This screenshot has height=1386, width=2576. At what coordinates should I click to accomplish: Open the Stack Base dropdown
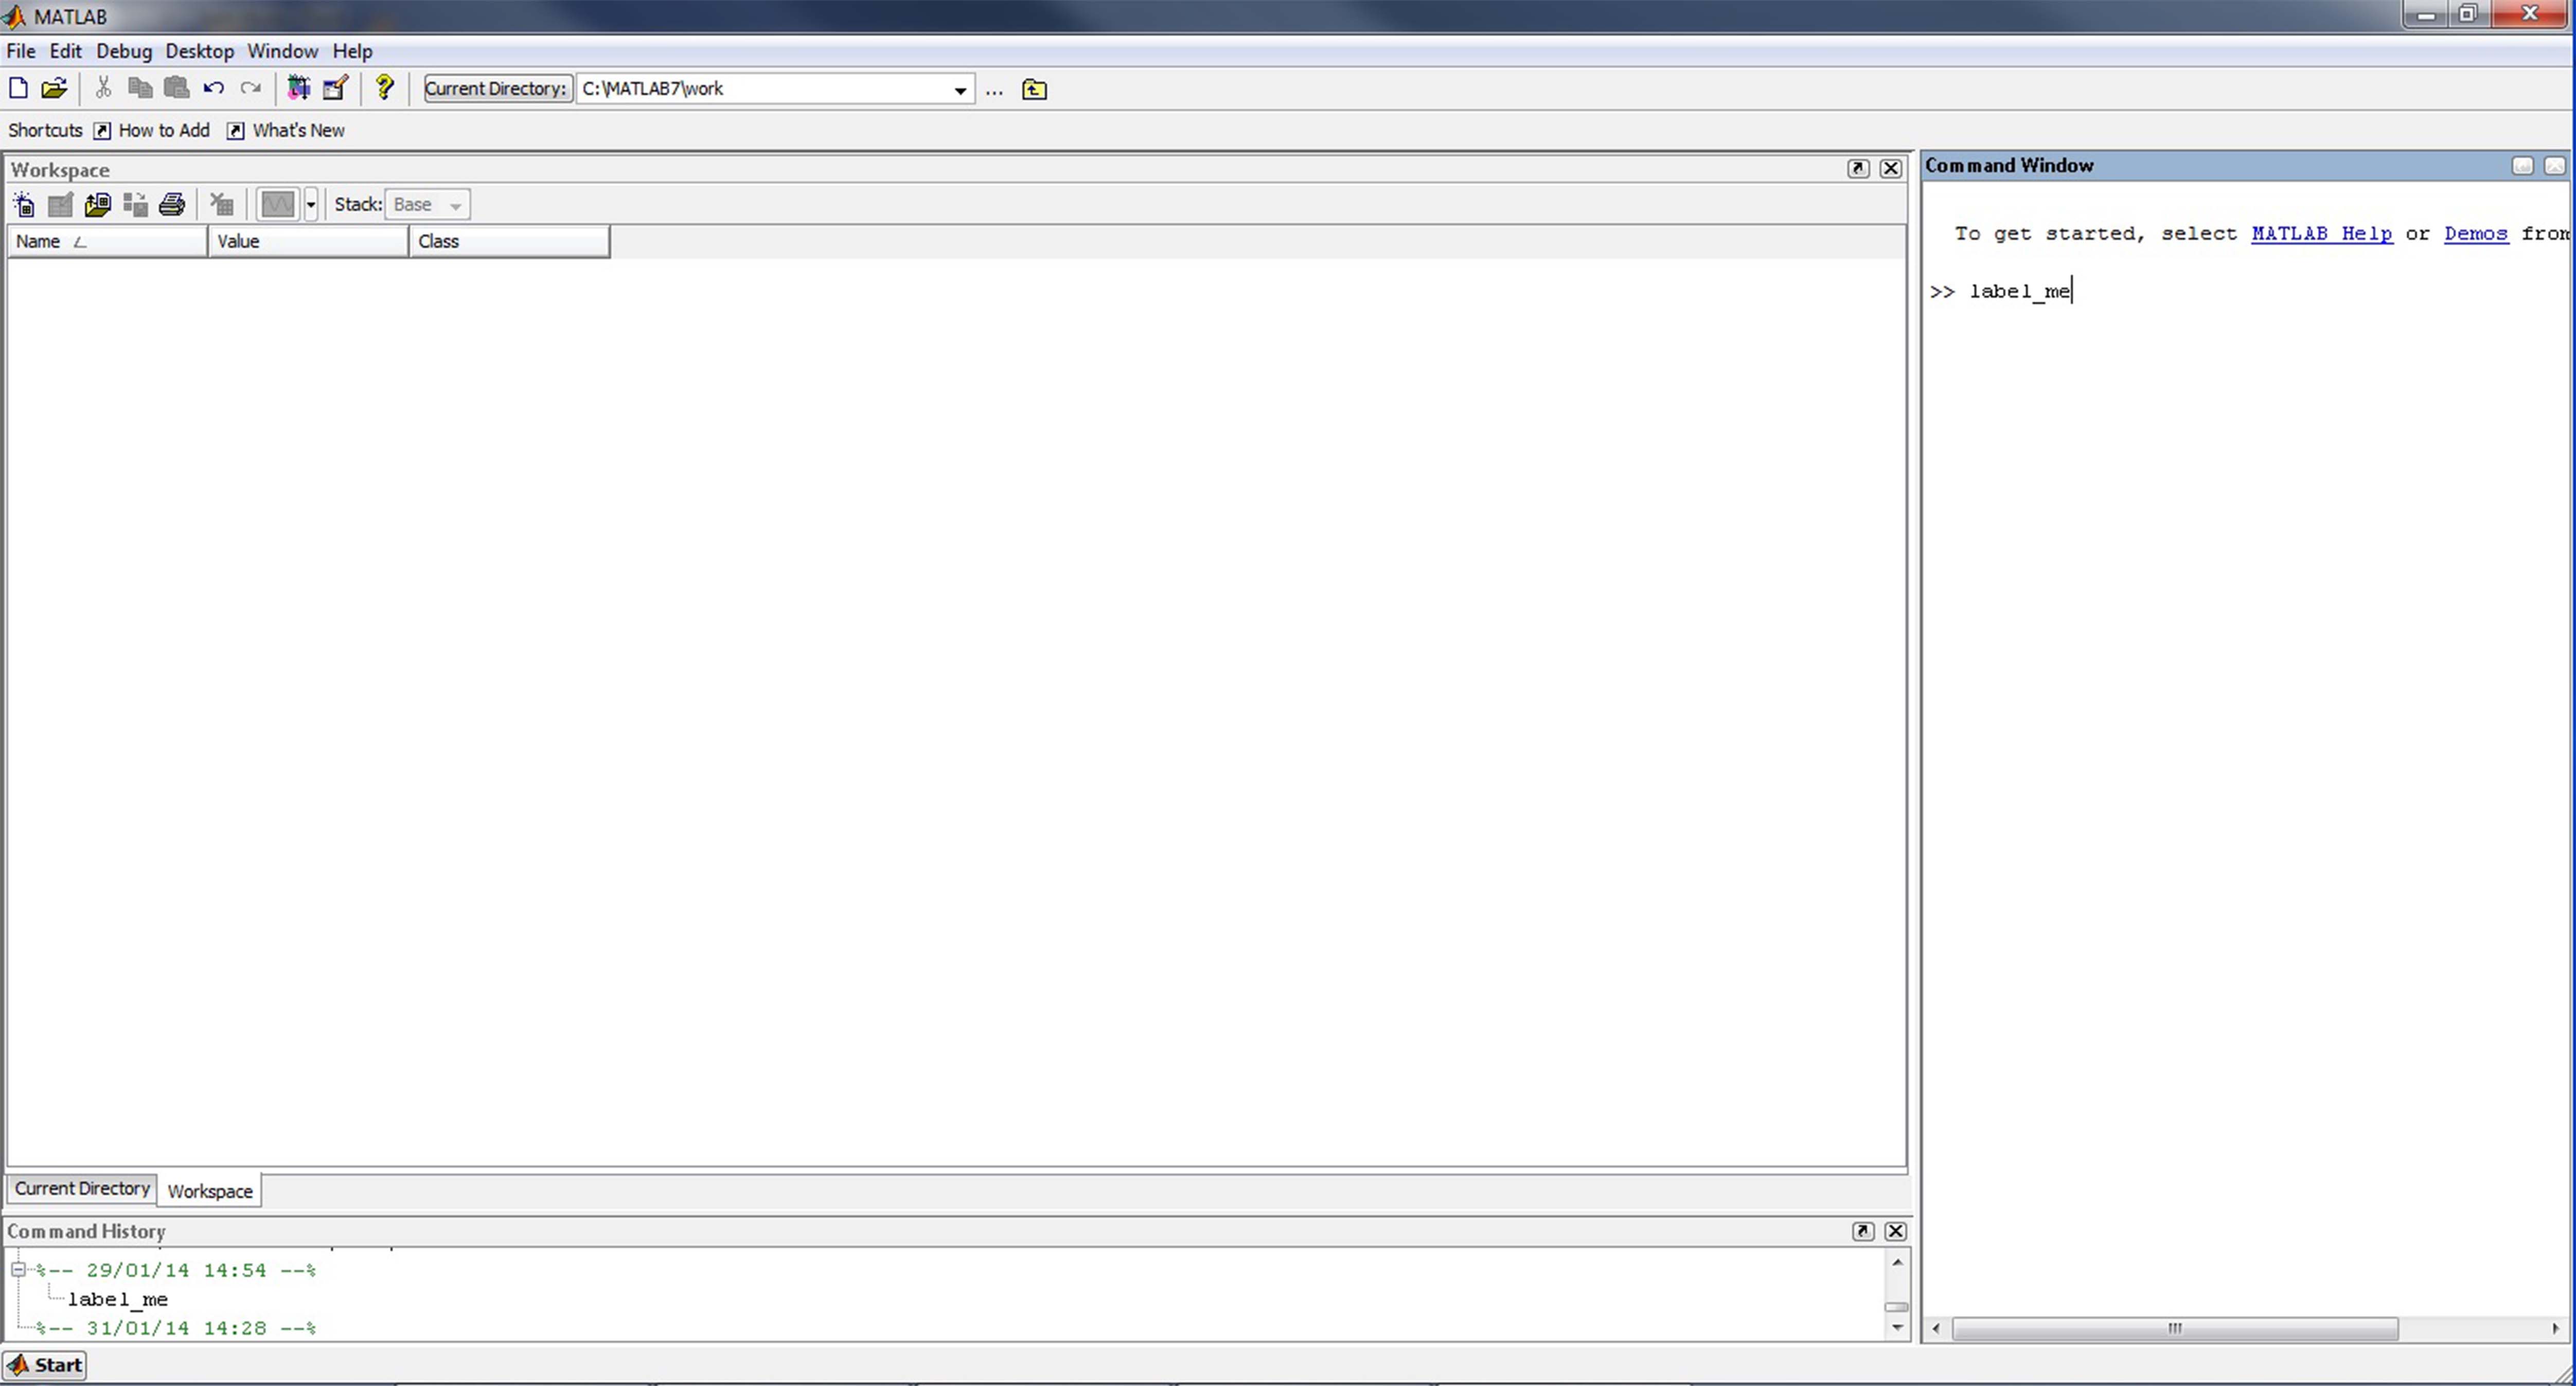click(428, 205)
